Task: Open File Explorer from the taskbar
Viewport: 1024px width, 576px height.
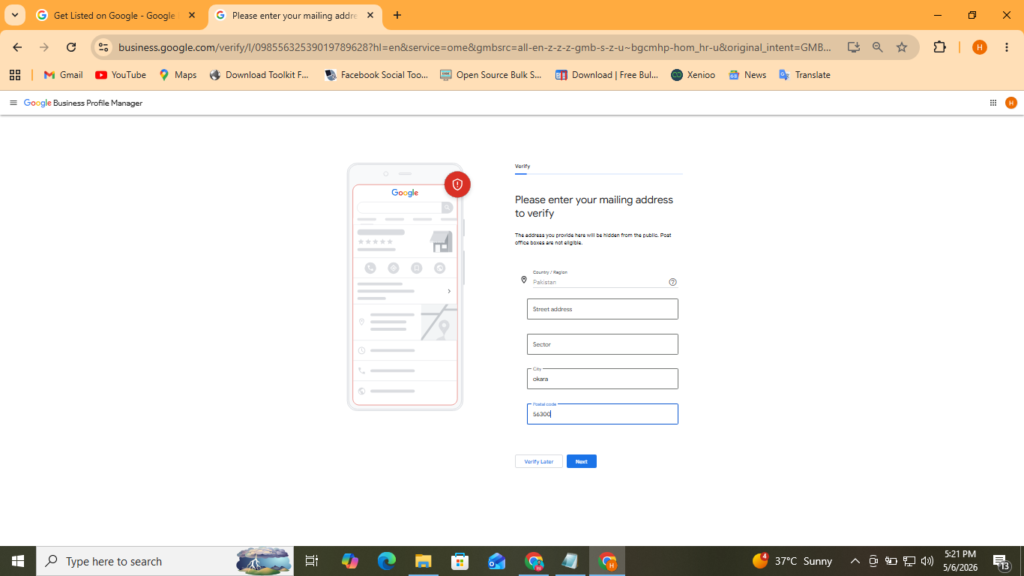Action: pyautogui.click(x=423, y=561)
